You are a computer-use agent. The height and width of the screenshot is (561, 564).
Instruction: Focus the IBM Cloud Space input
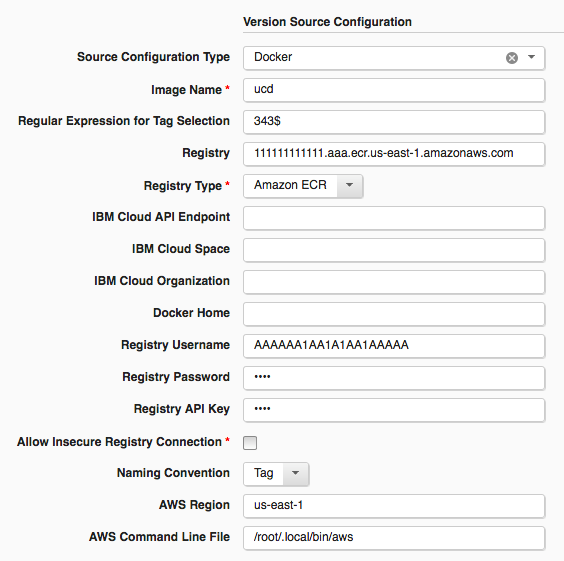point(394,250)
